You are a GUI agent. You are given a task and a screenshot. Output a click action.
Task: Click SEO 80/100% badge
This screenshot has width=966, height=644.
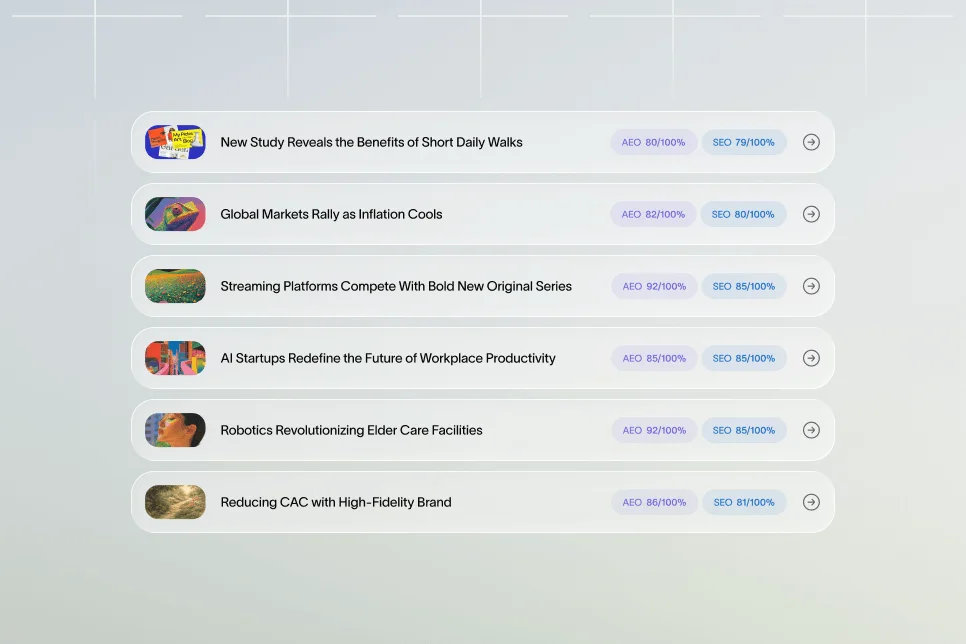point(743,214)
